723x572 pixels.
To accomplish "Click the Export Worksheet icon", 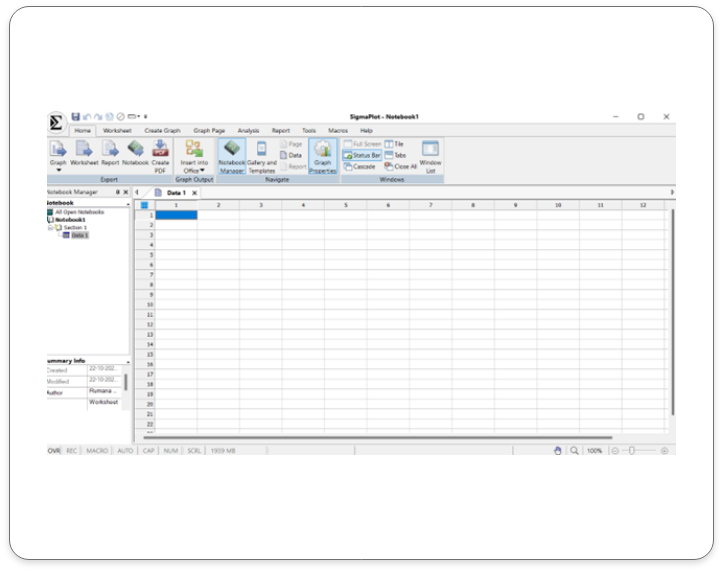I will point(84,150).
